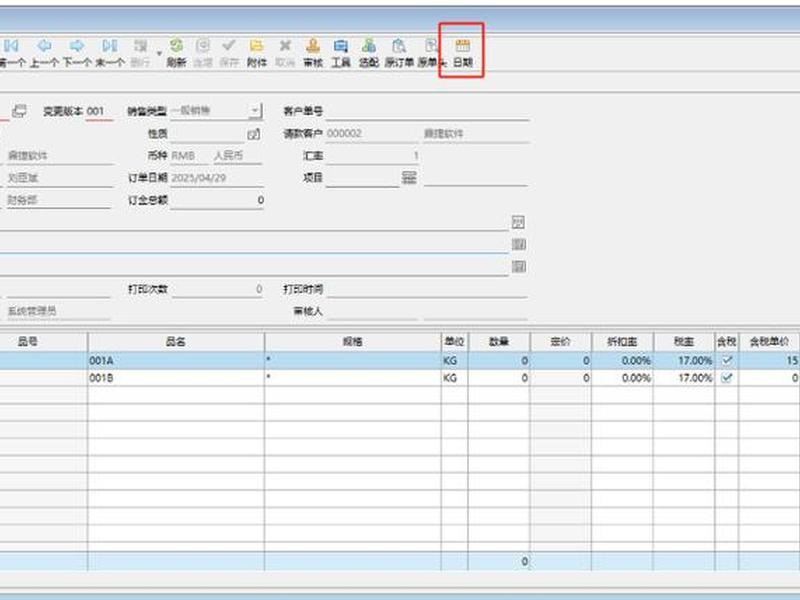
Task: Click the 变更版本 field showing 001
Action: (99, 111)
